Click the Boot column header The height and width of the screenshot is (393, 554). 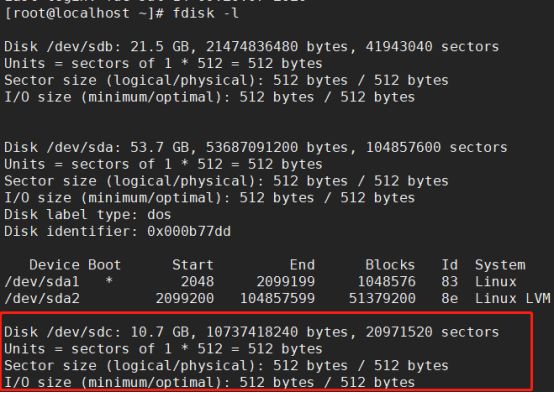tap(105, 265)
